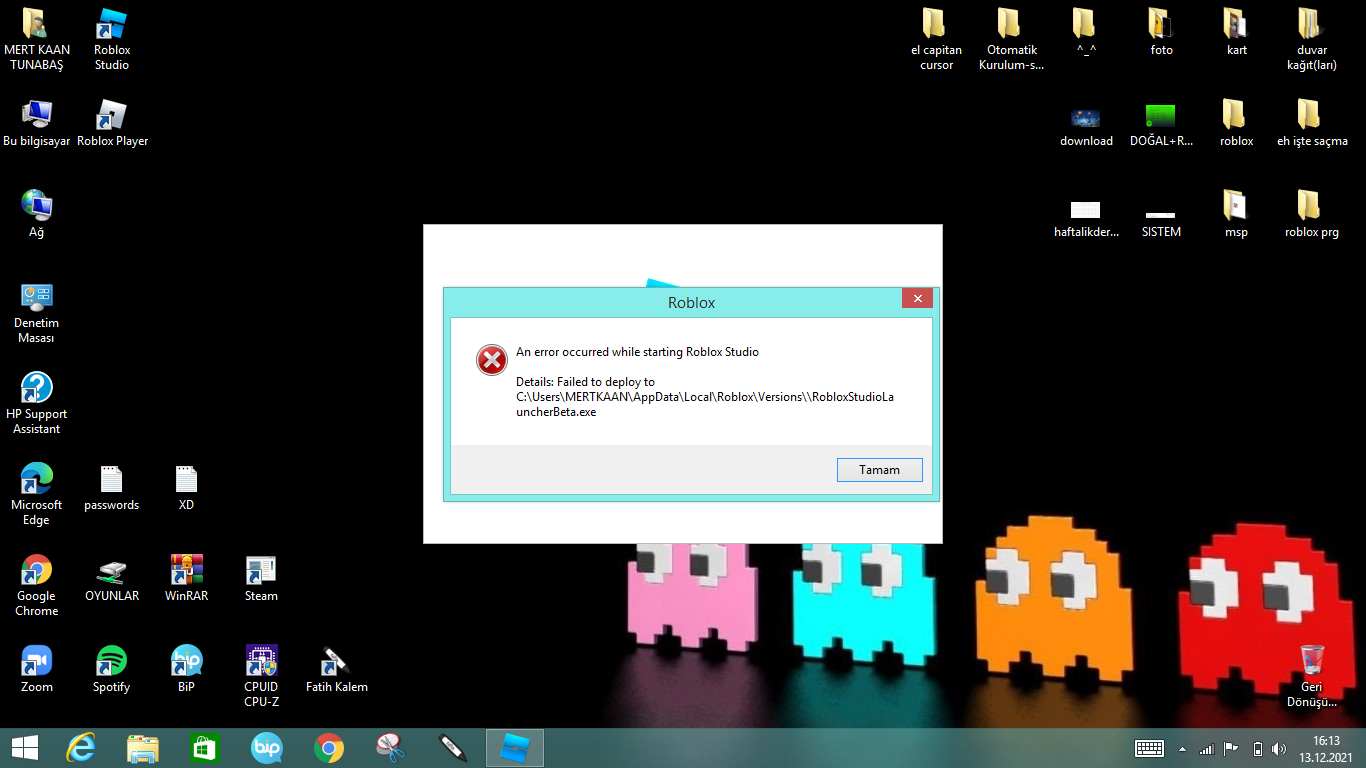
Task: Select the el capitan cursor folder
Action: click(937, 40)
